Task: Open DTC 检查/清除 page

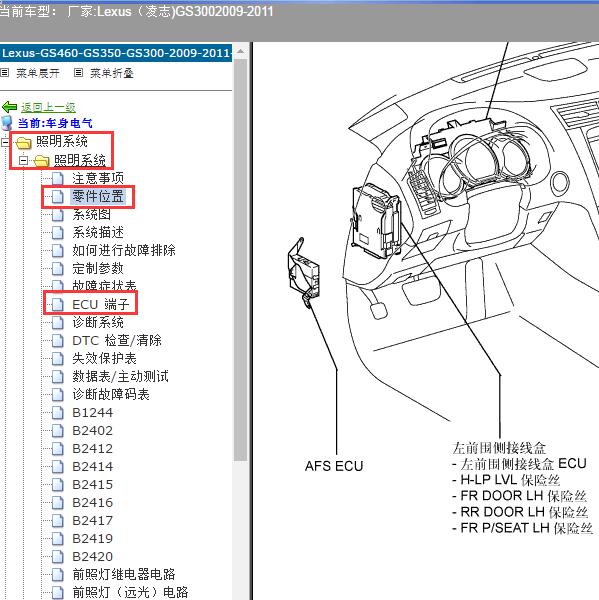Action: (117, 340)
